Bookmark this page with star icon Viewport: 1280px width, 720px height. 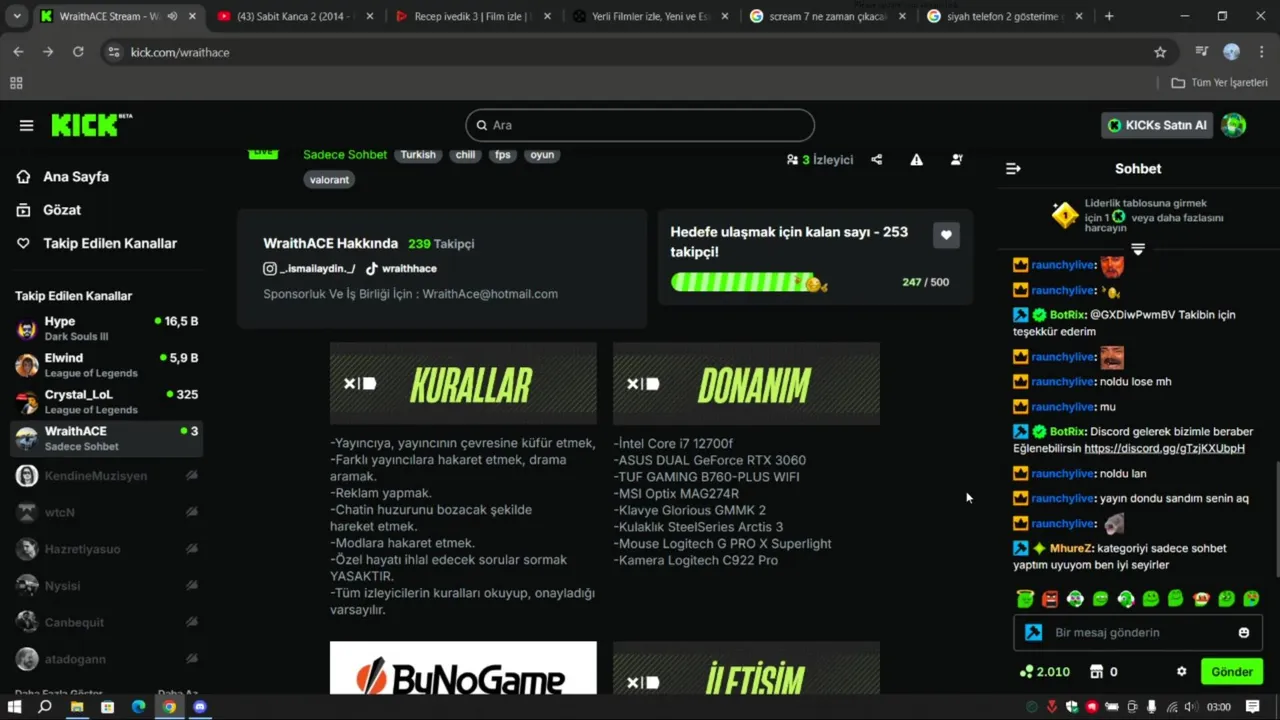1160,52
